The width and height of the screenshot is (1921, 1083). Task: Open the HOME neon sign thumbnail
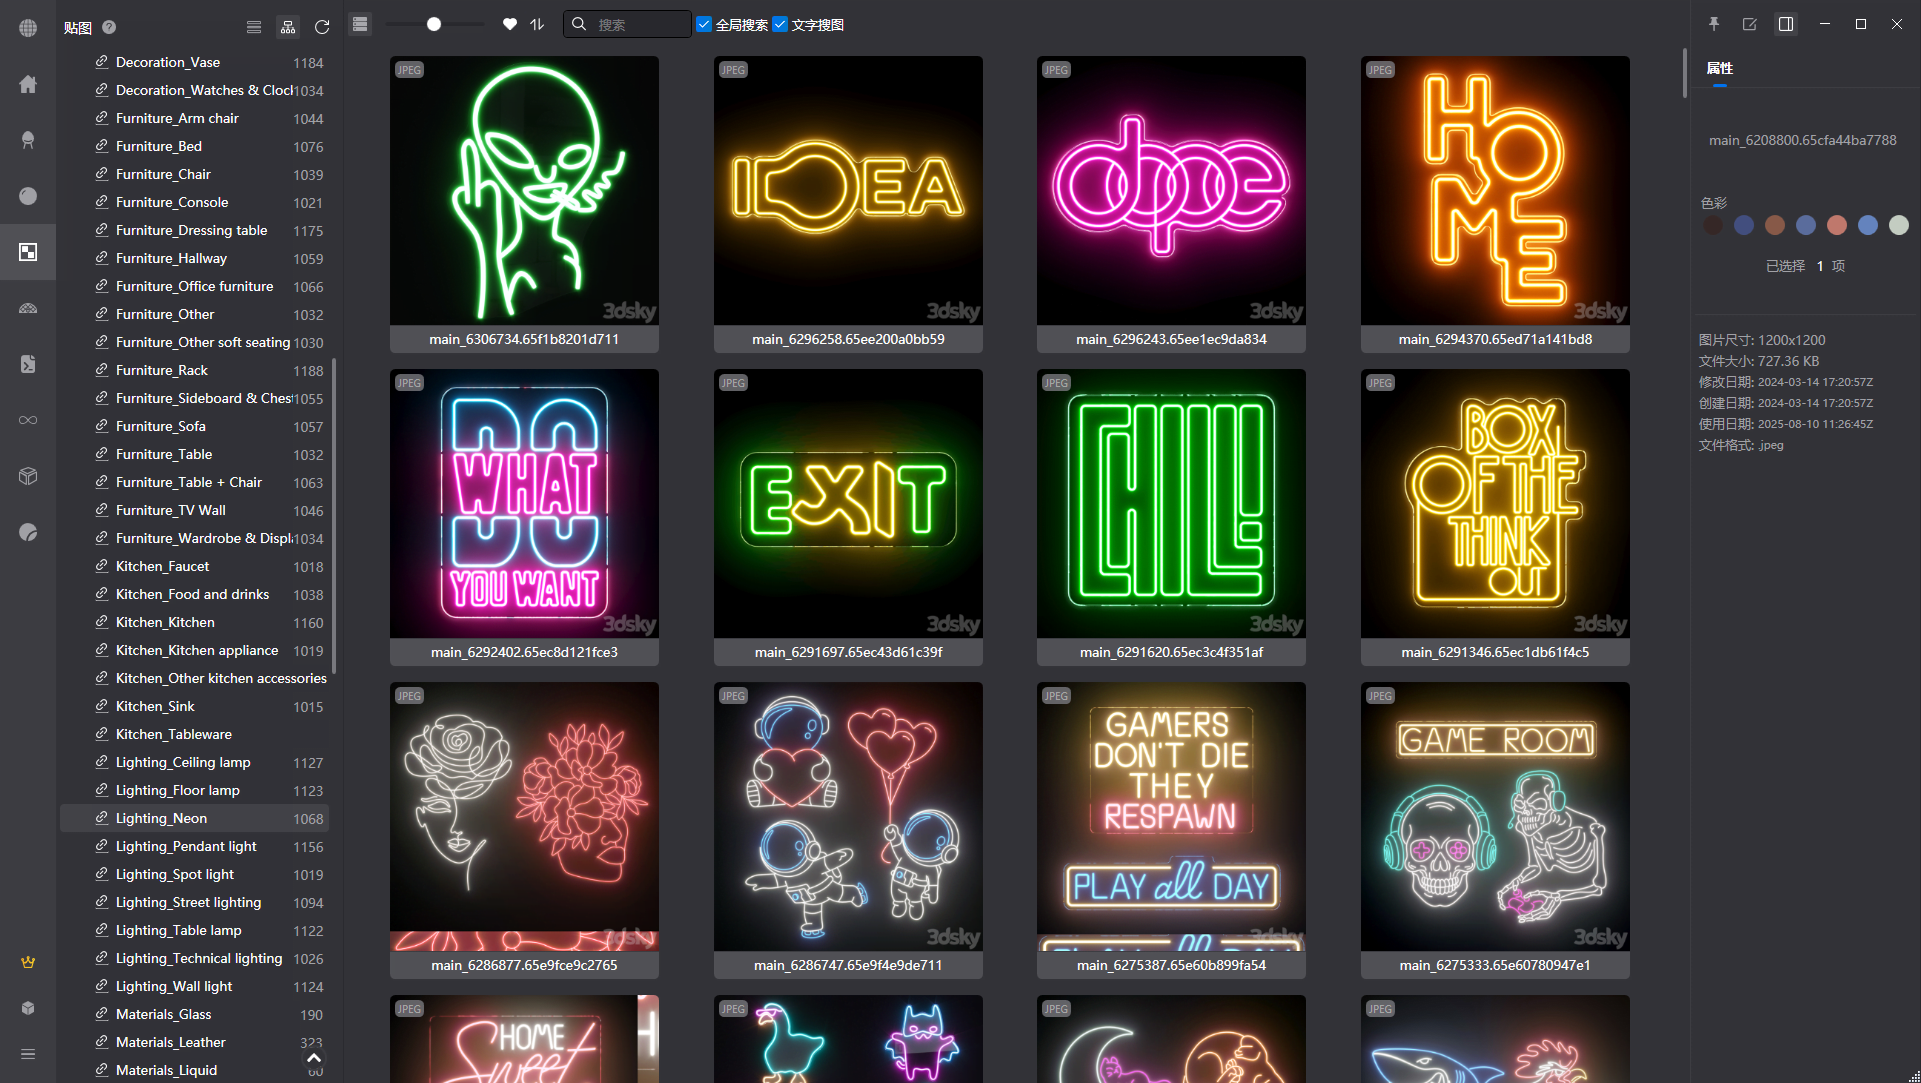[x=1494, y=190]
